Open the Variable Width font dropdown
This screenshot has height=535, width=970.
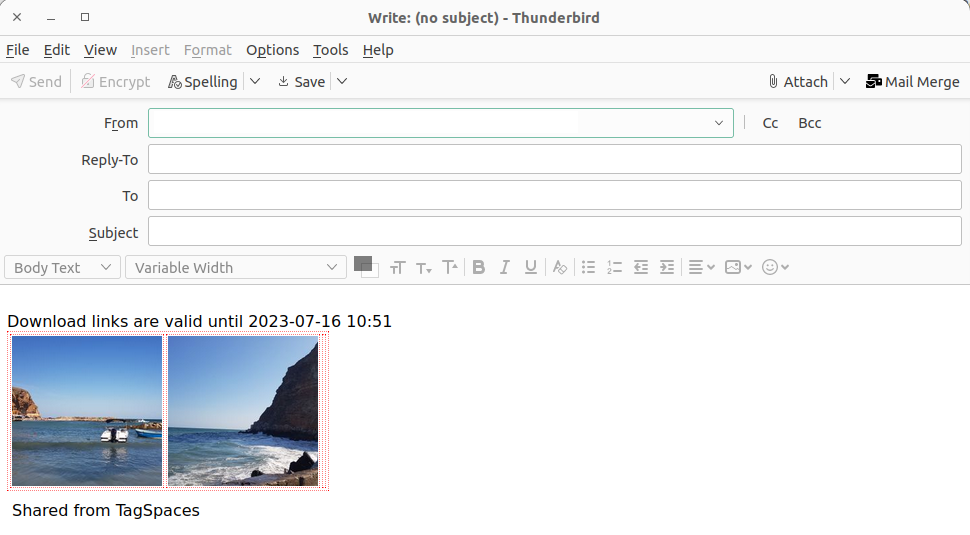[x=236, y=267]
